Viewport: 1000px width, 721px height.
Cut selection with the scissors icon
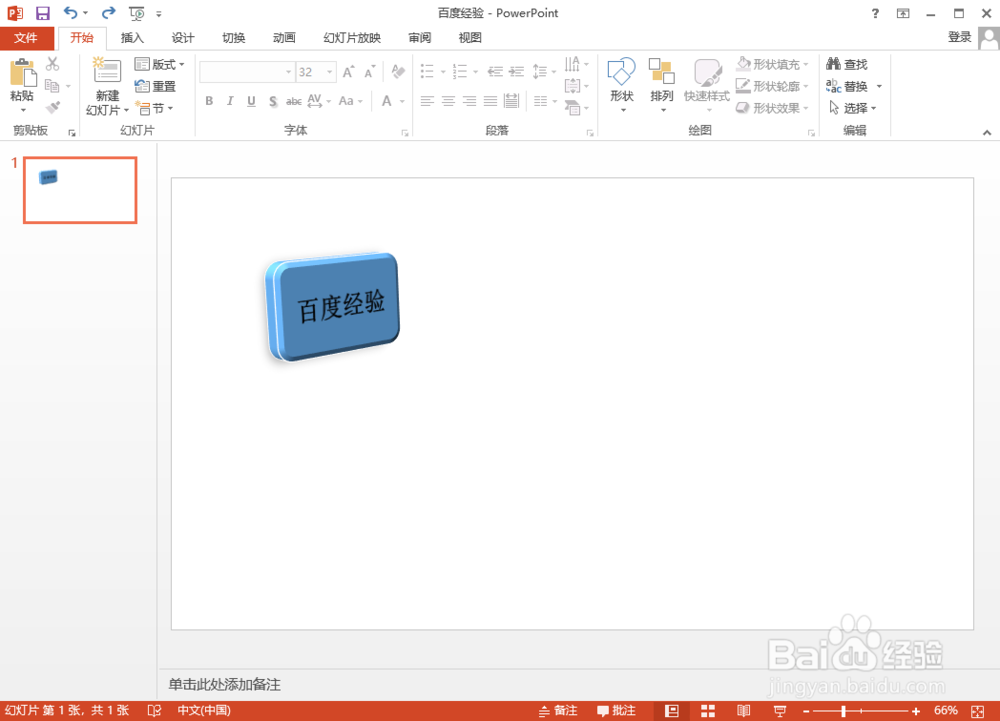(x=52, y=64)
